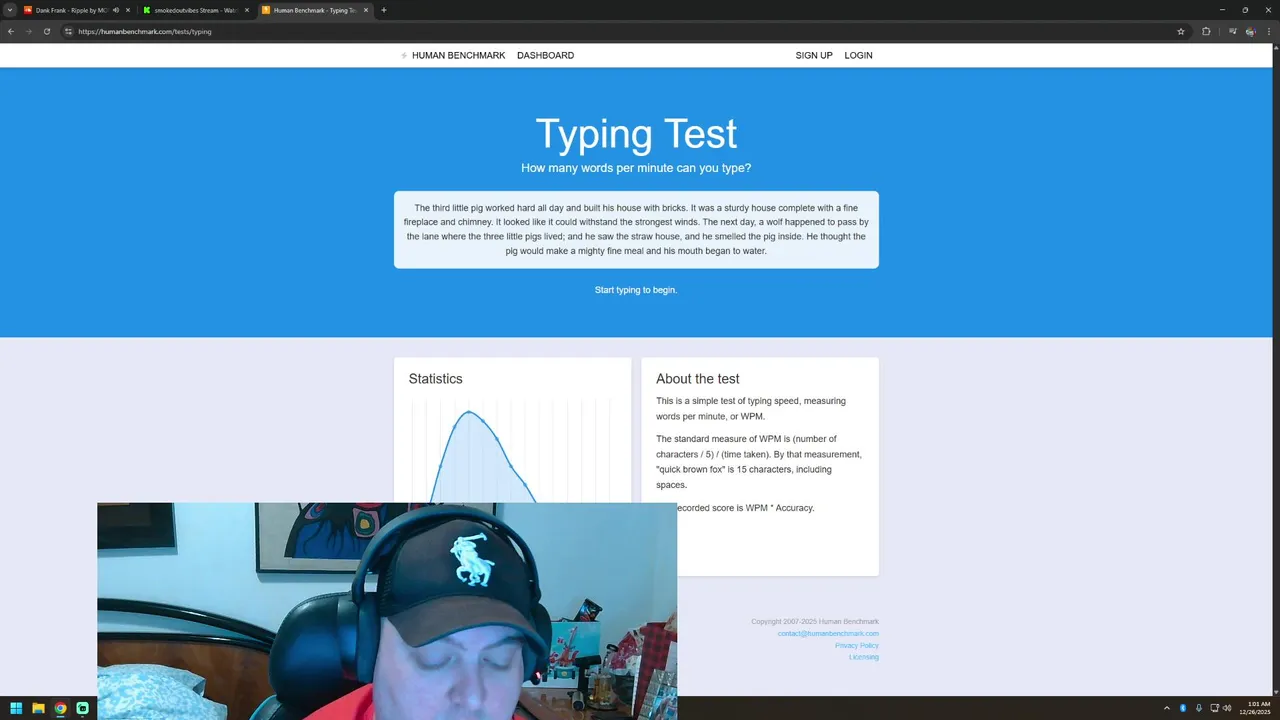Open the browser extensions puzzle icon
Image resolution: width=1280 pixels, height=720 pixels.
1206,31
